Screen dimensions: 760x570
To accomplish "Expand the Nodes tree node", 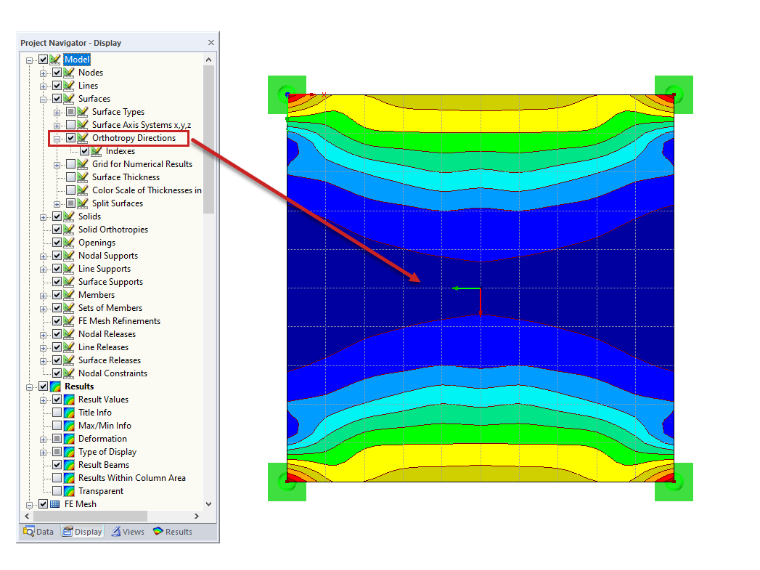I will point(43,73).
